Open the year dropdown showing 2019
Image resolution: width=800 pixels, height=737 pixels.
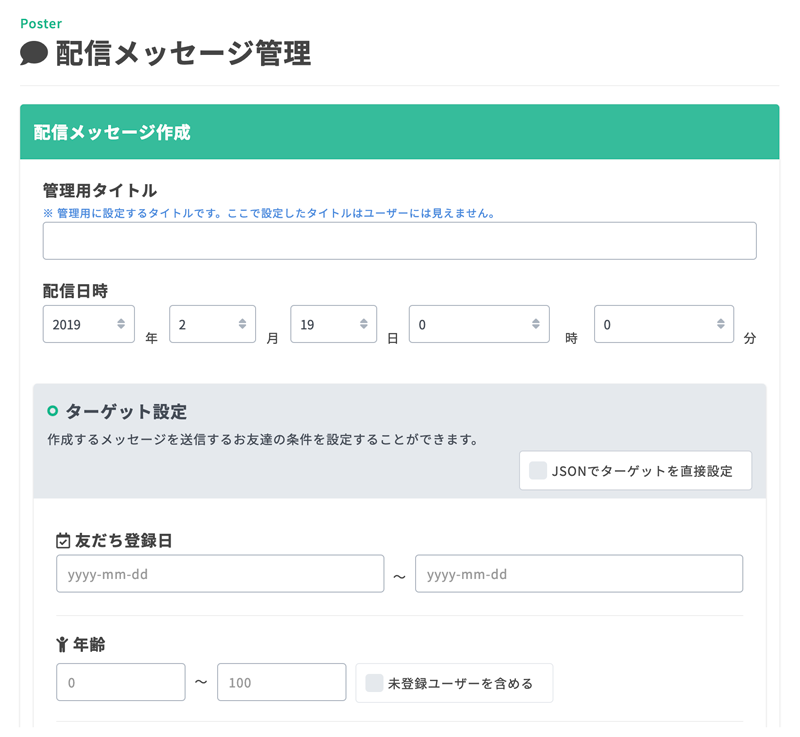pyautogui.click(x=89, y=324)
